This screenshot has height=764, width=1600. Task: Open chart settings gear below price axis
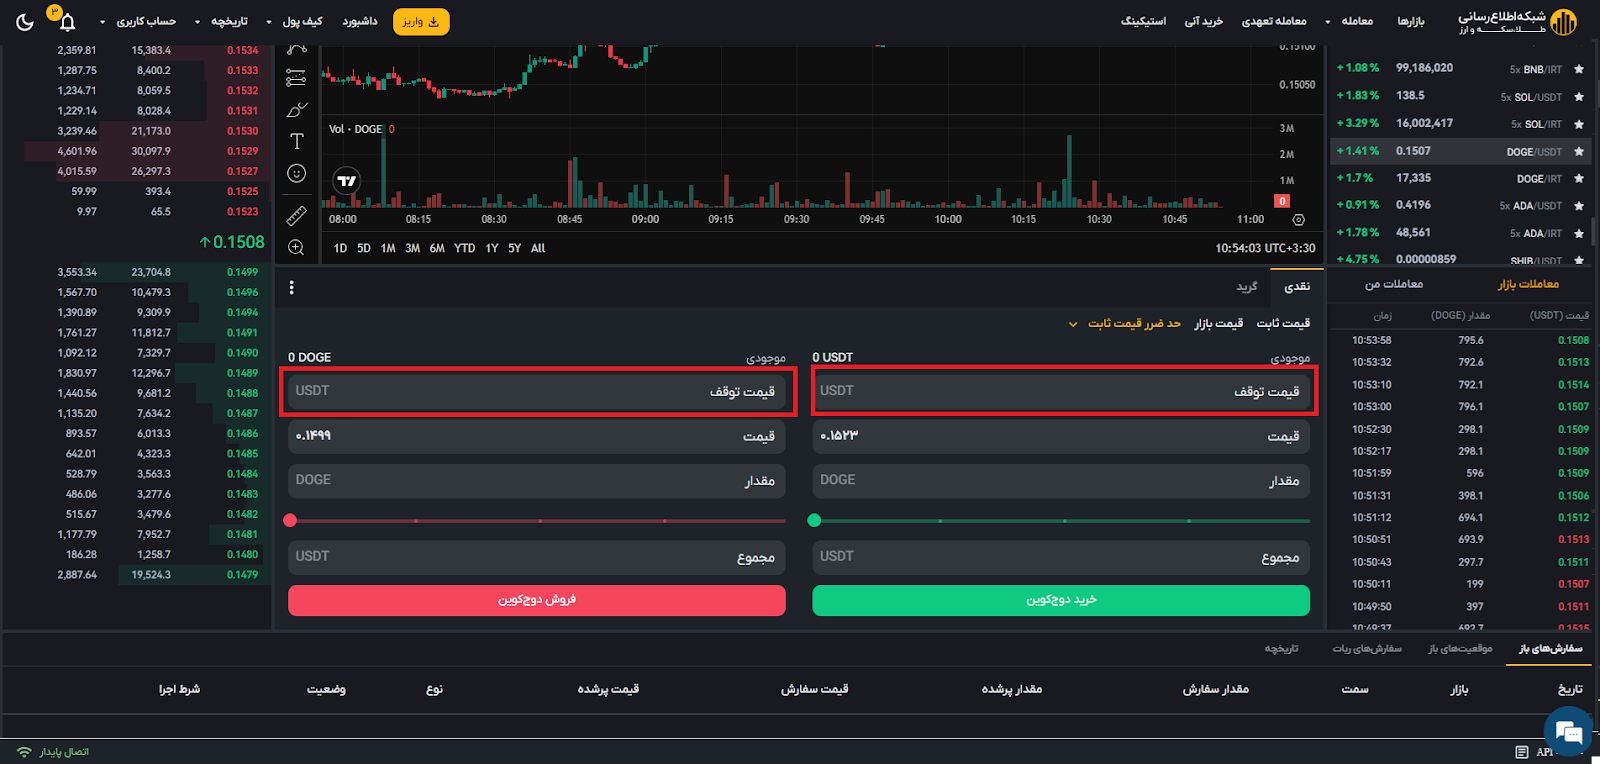pyautogui.click(x=1298, y=220)
